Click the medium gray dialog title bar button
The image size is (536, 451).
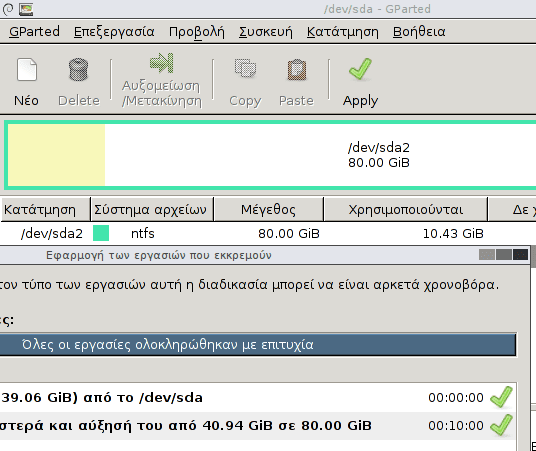(x=504, y=255)
